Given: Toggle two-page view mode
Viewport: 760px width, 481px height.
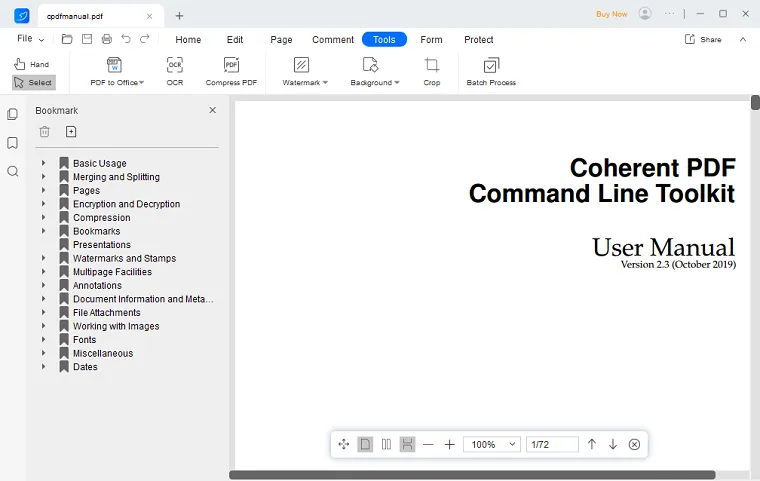Looking at the screenshot, I should 386,444.
